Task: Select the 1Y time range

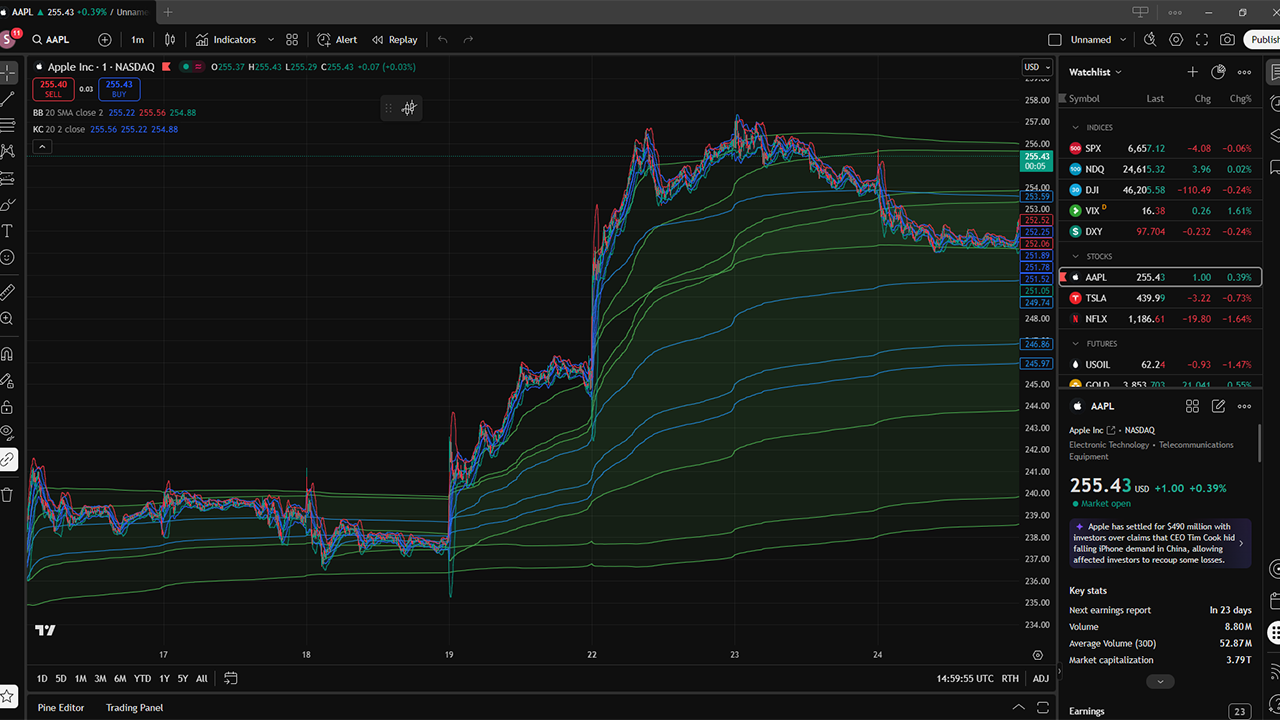Action: click(164, 678)
